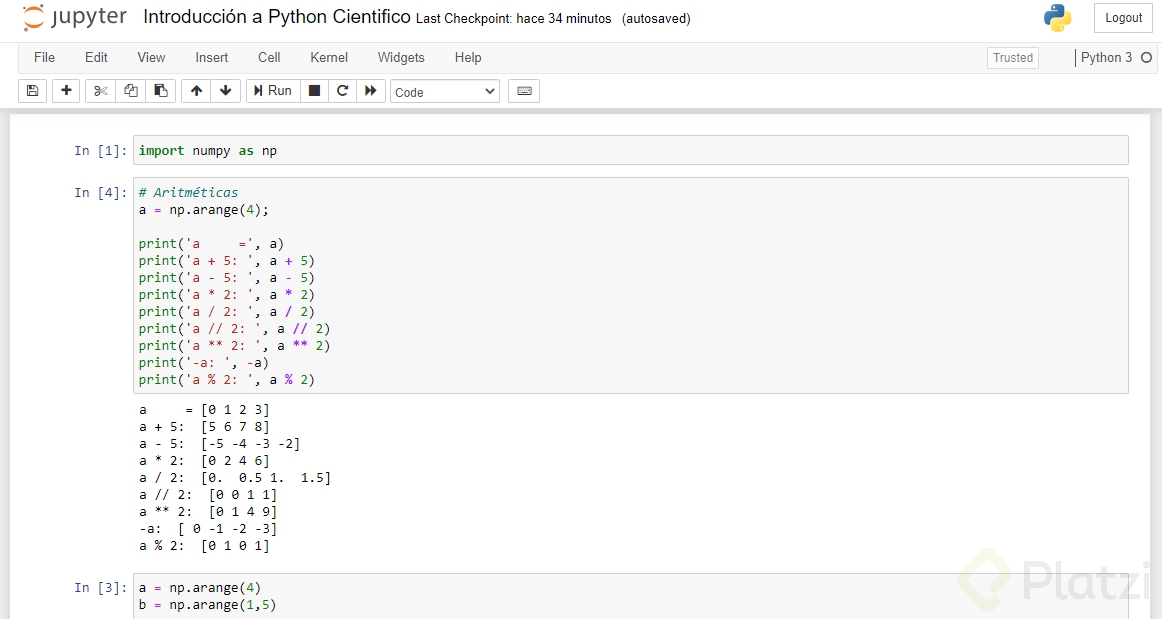Open the cell type dropdown showing Code

click(444, 91)
